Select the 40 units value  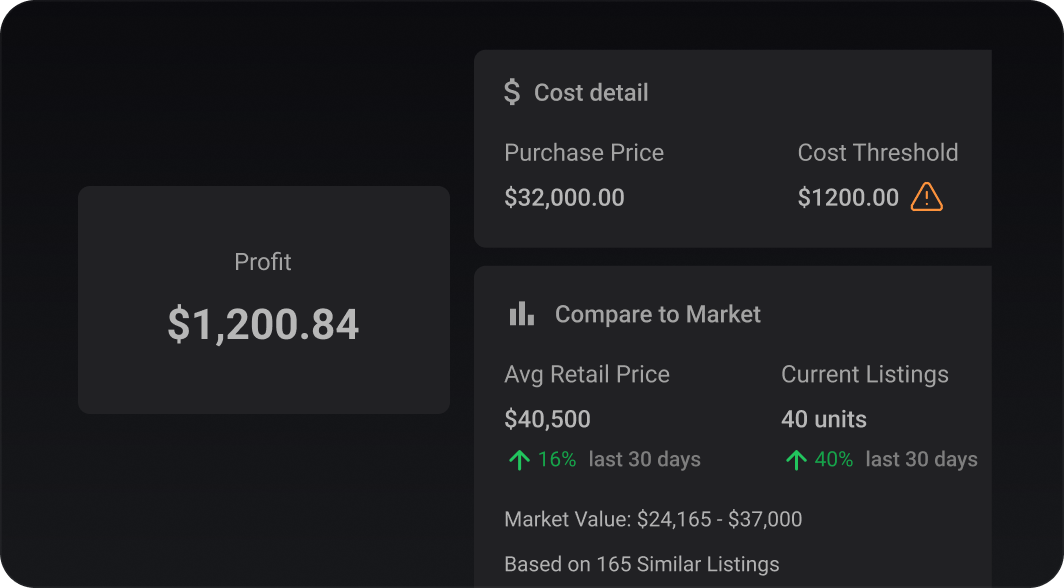point(824,419)
